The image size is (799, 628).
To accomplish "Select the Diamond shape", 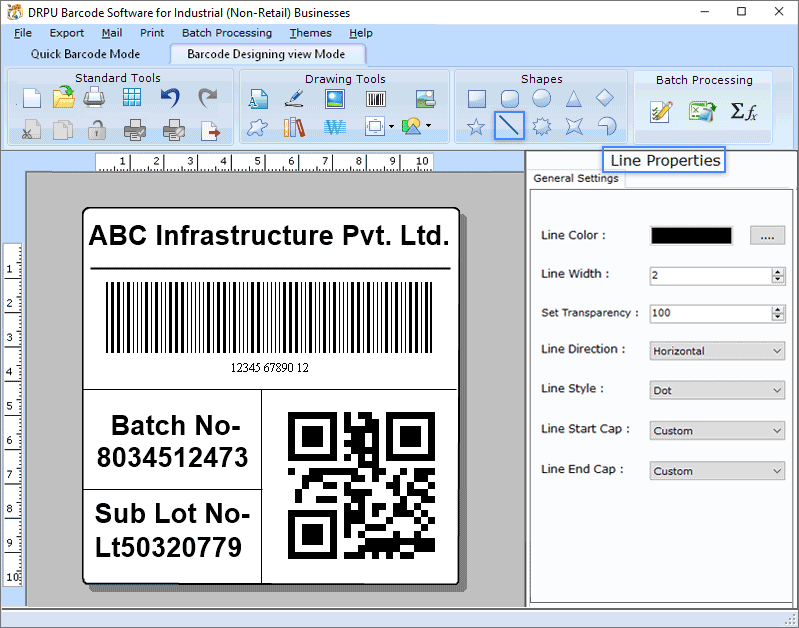I will click(605, 97).
